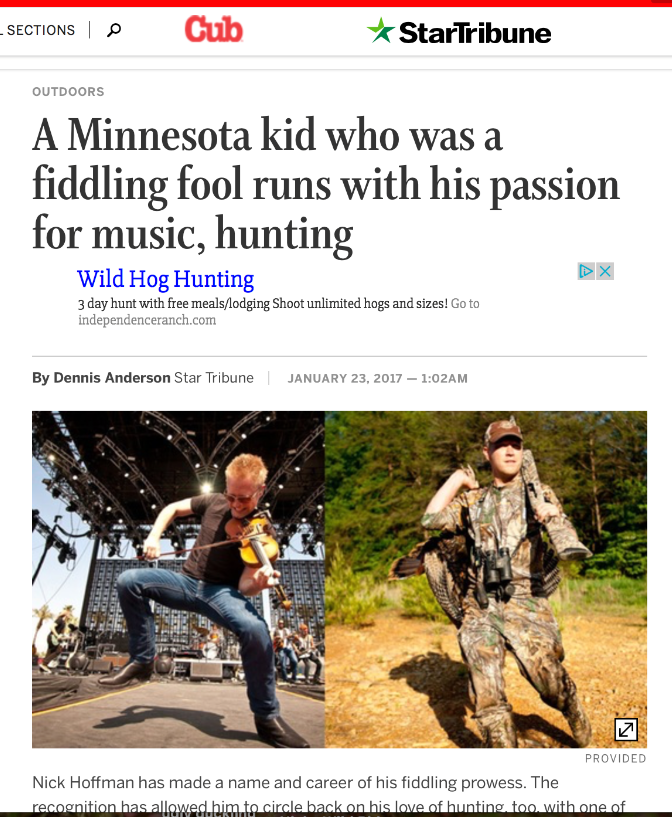Click the Go to text in the ad
This screenshot has width=672, height=817.
465,304
